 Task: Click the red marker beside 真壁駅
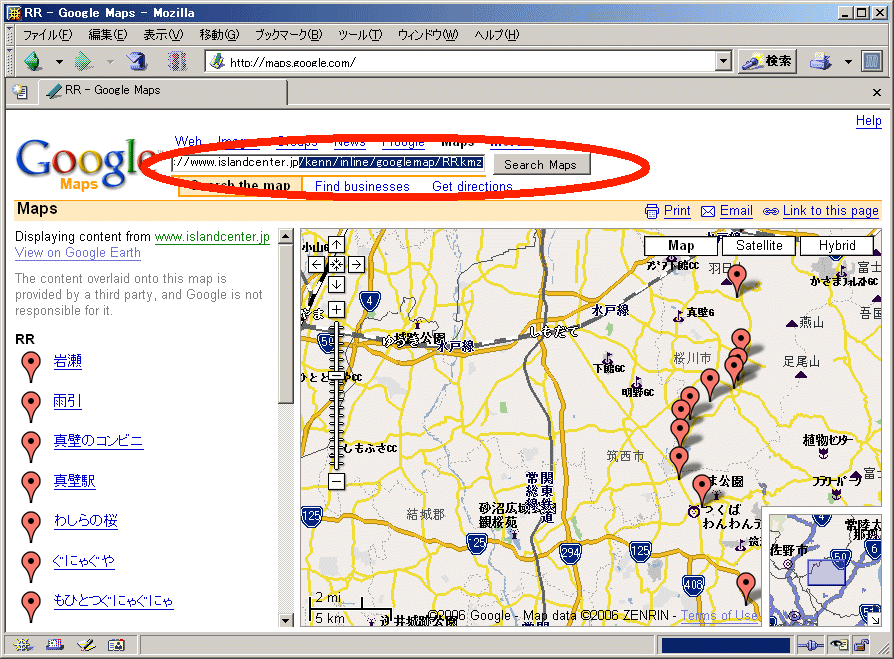pos(31,486)
